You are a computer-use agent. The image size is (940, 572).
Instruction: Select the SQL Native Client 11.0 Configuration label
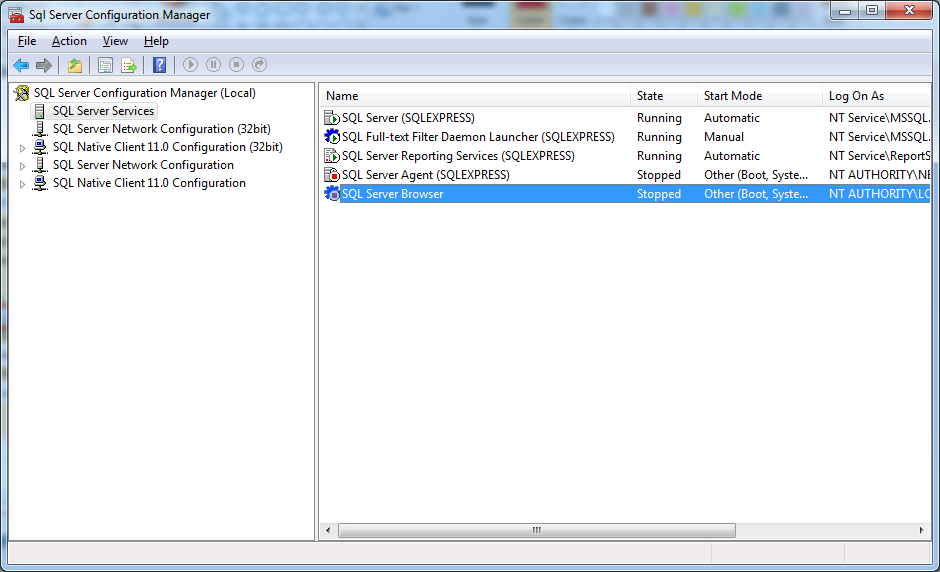[149, 183]
